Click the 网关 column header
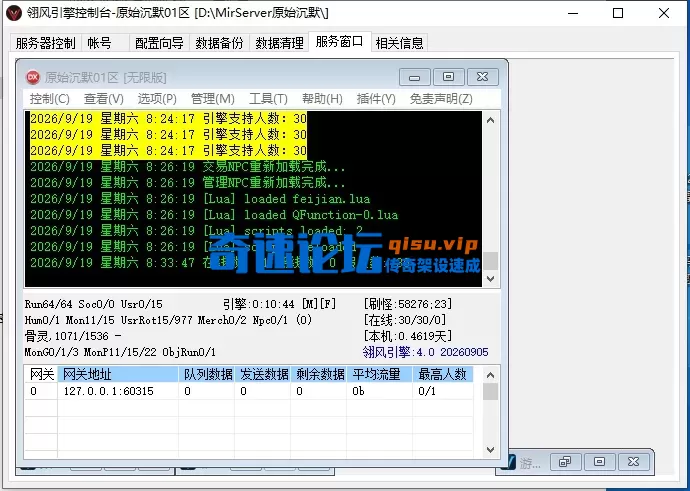This screenshot has height=491, width=690. [x=41, y=374]
